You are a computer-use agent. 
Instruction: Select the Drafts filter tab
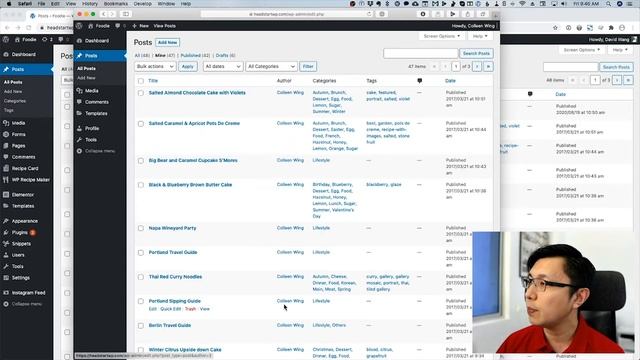225,56
